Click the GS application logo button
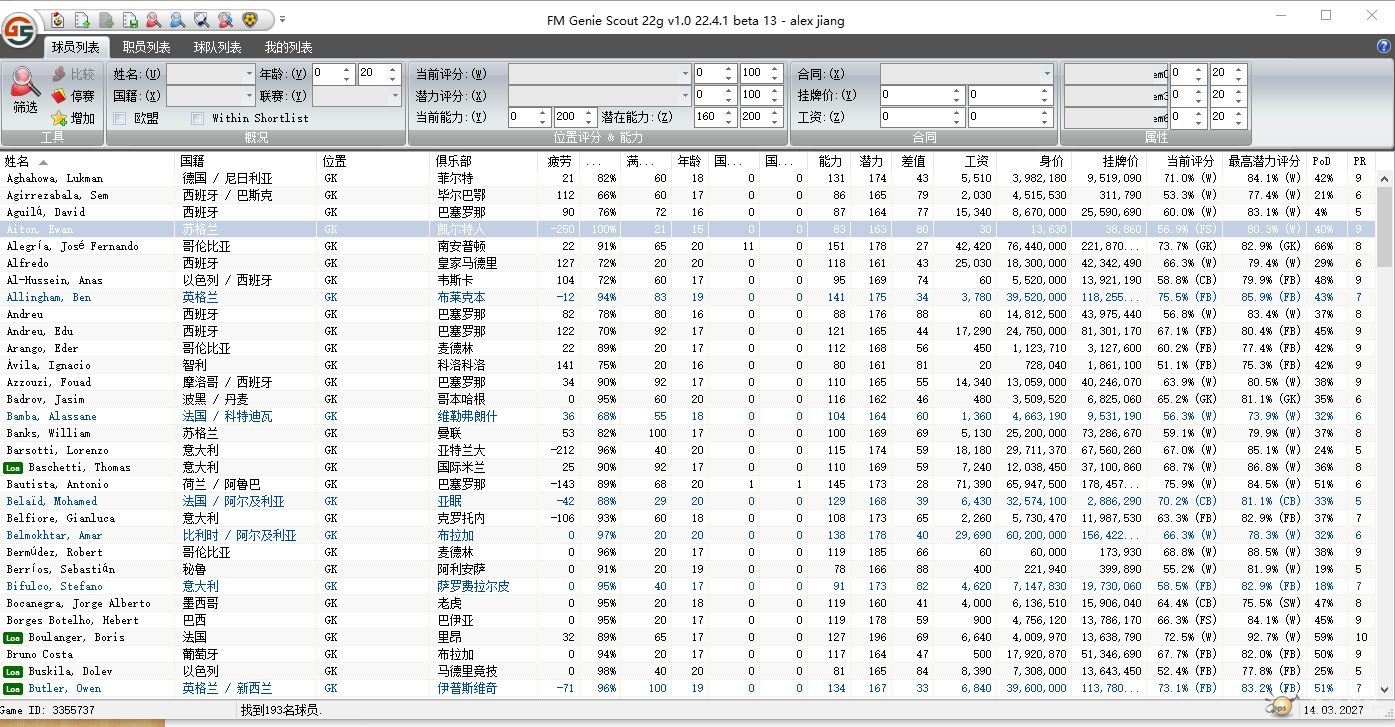This screenshot has width=1395, height=727. click(19, 29)
